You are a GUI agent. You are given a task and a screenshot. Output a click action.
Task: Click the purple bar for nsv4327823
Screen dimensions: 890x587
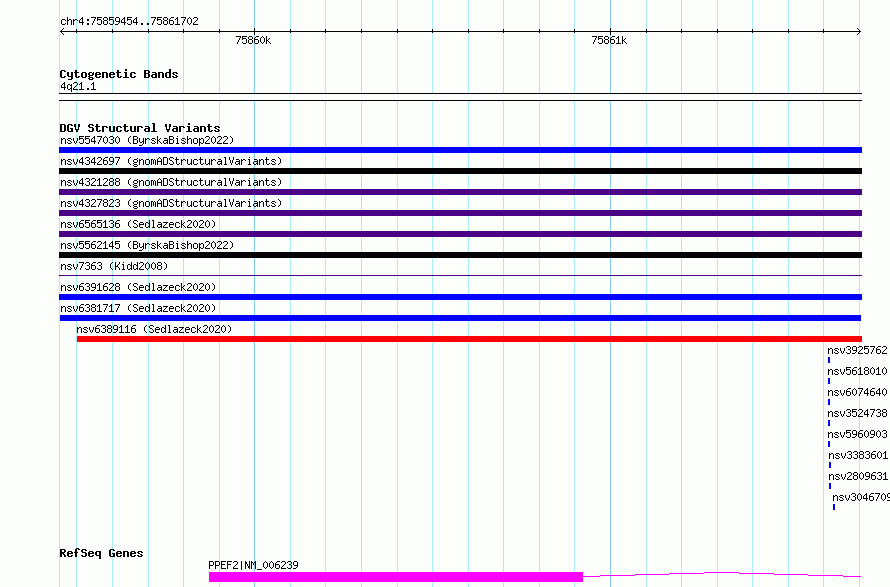point(460,213)
